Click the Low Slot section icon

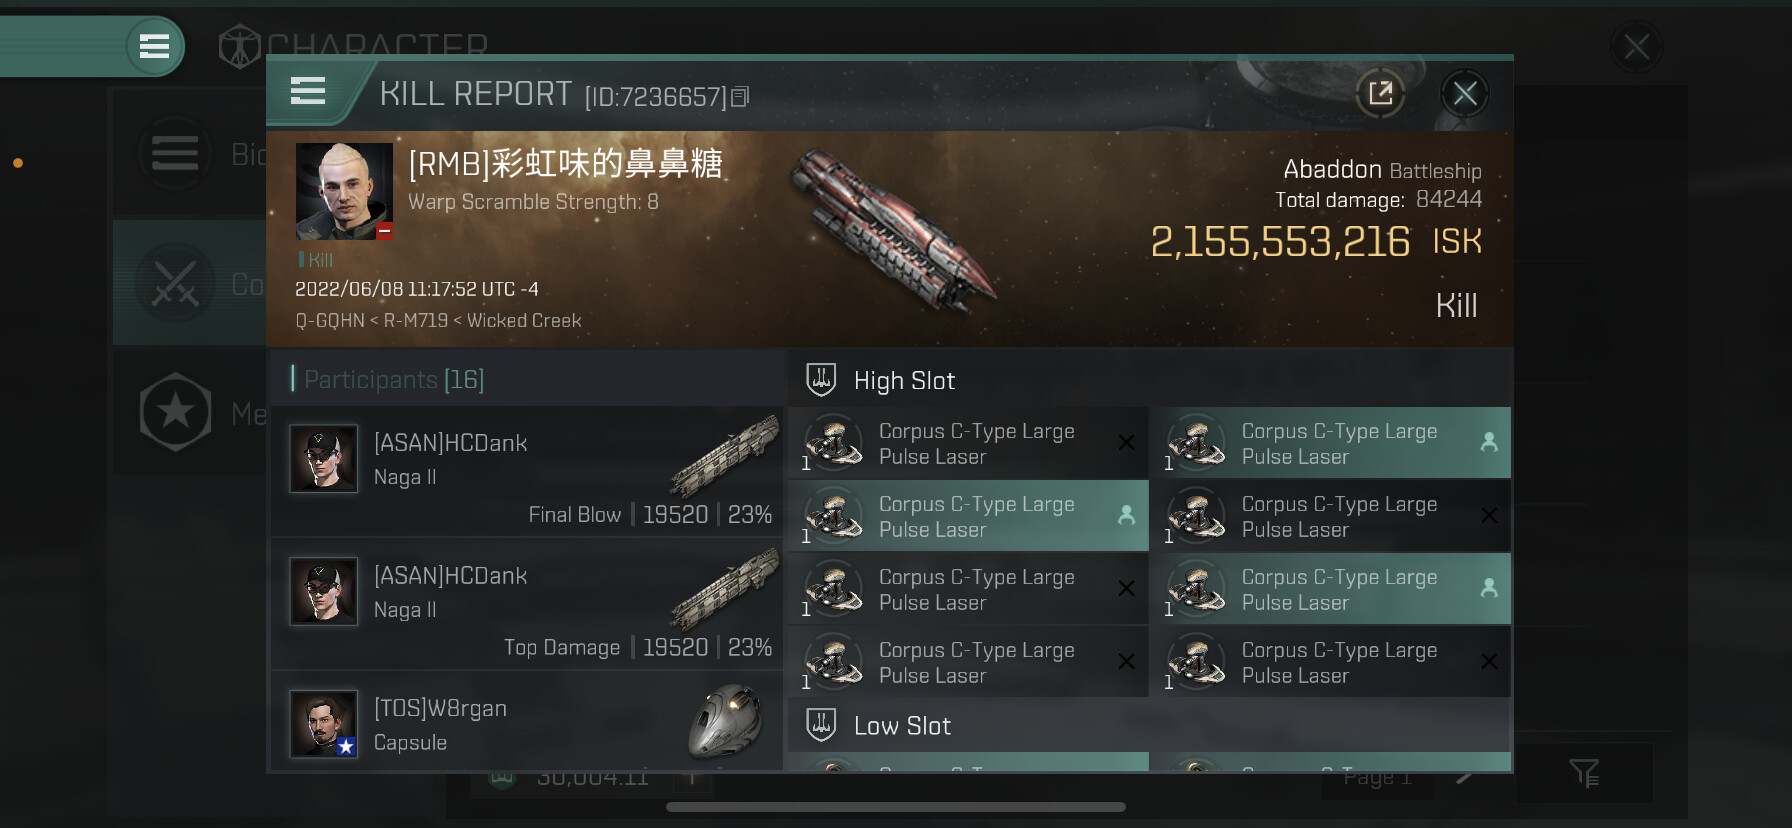tap(821, 725)
